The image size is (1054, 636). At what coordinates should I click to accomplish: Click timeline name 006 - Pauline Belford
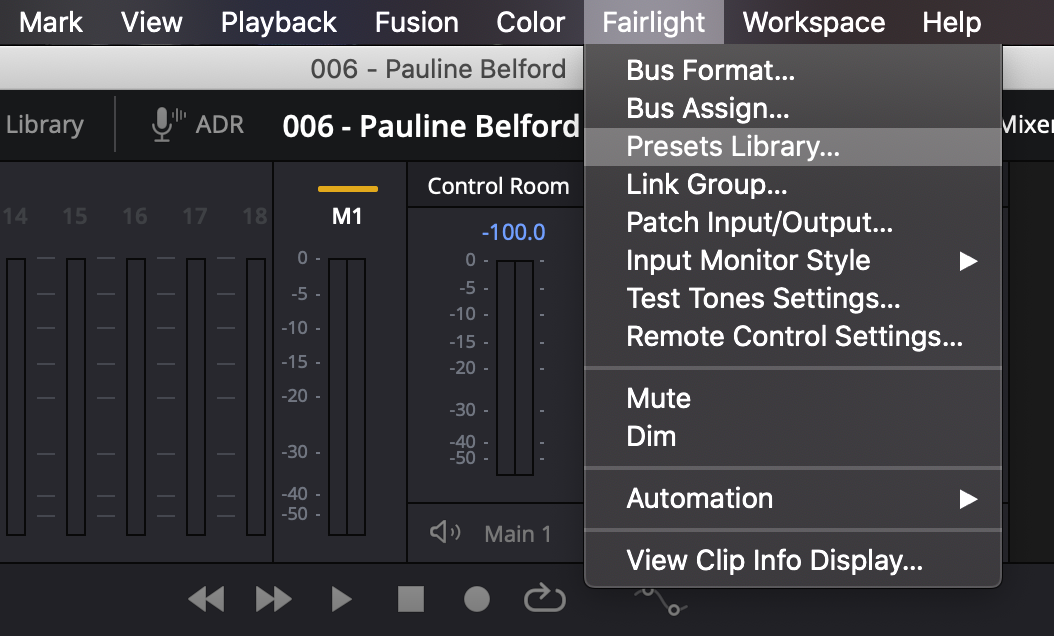(x=431, y=126)
